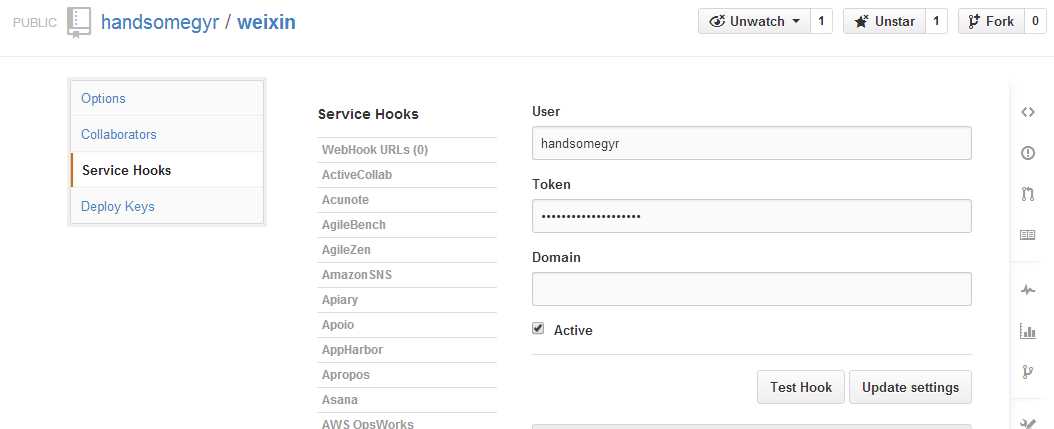The height and width of the screenshot is (429, 1054).
Task: Click the Test Hook button
Action: (x=801, y=387)
